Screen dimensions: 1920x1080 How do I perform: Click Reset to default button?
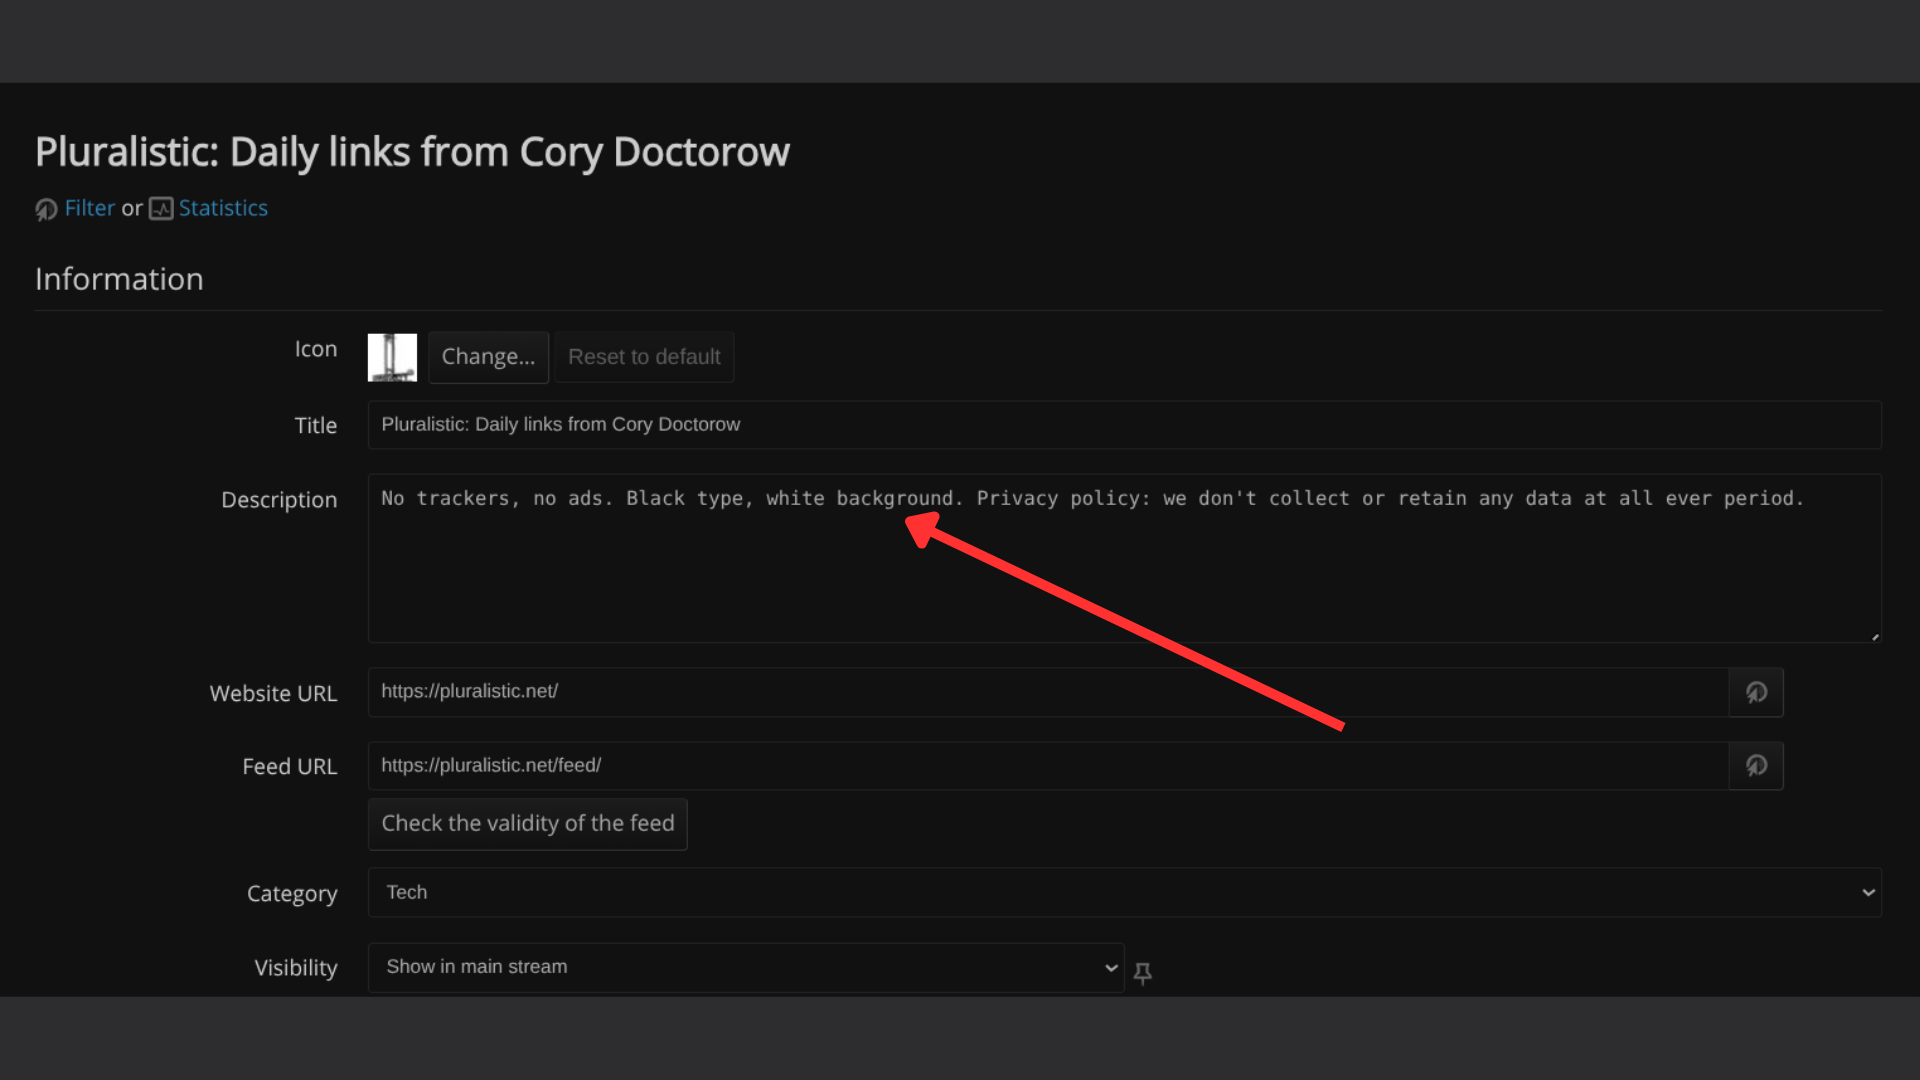644,357
